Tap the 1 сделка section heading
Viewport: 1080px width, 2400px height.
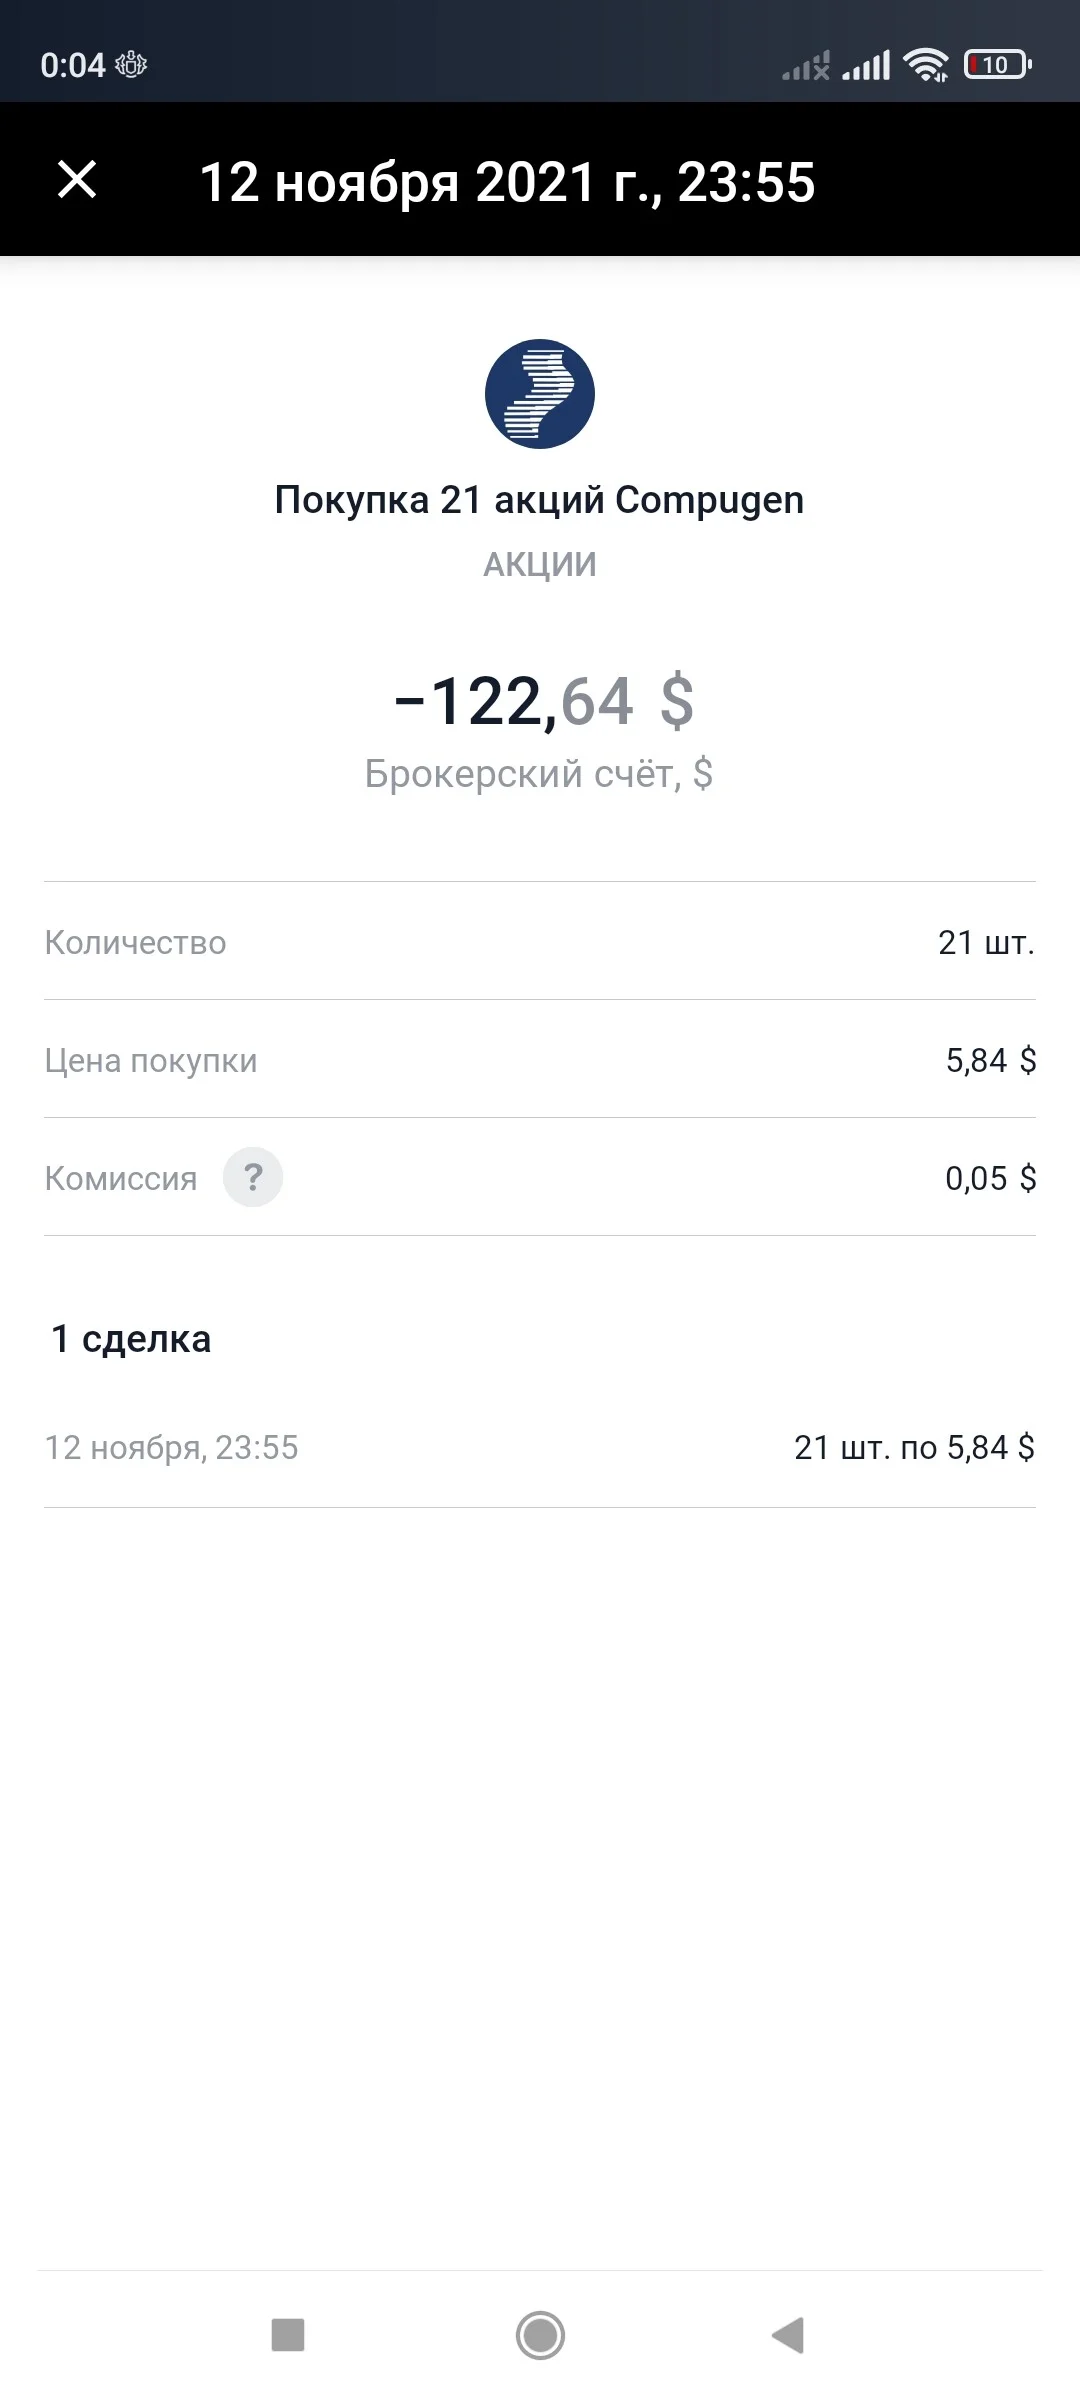coord(131,1338)
